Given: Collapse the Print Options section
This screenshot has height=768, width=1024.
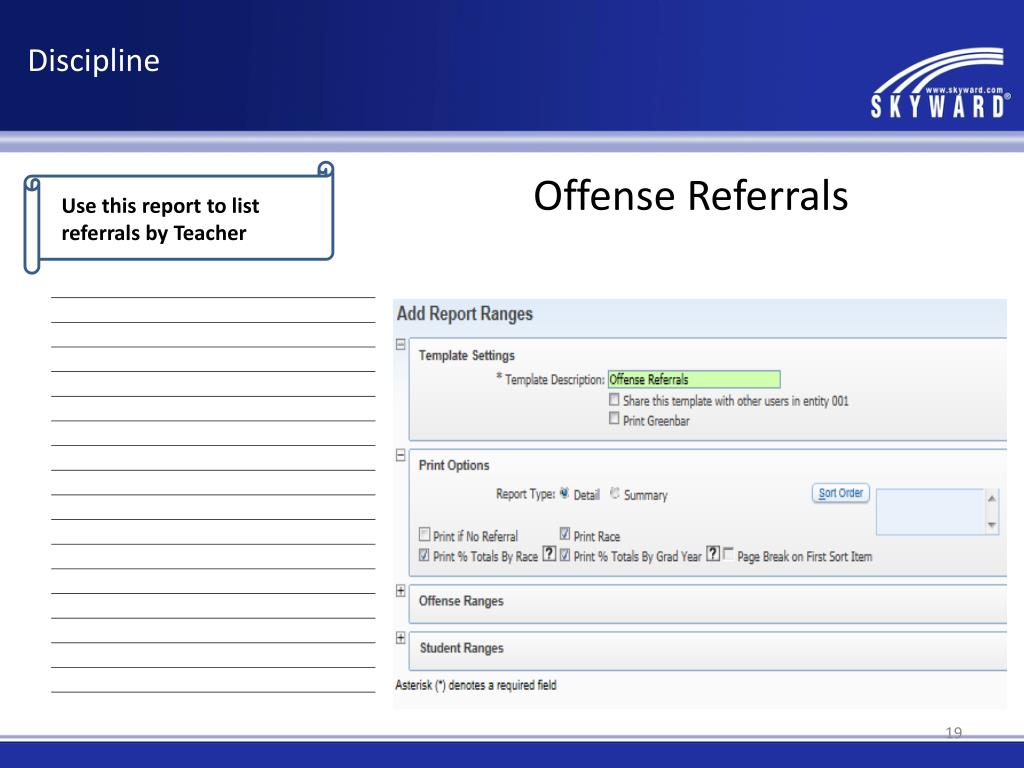Looking at the screenshot, I should coord(401,455).
